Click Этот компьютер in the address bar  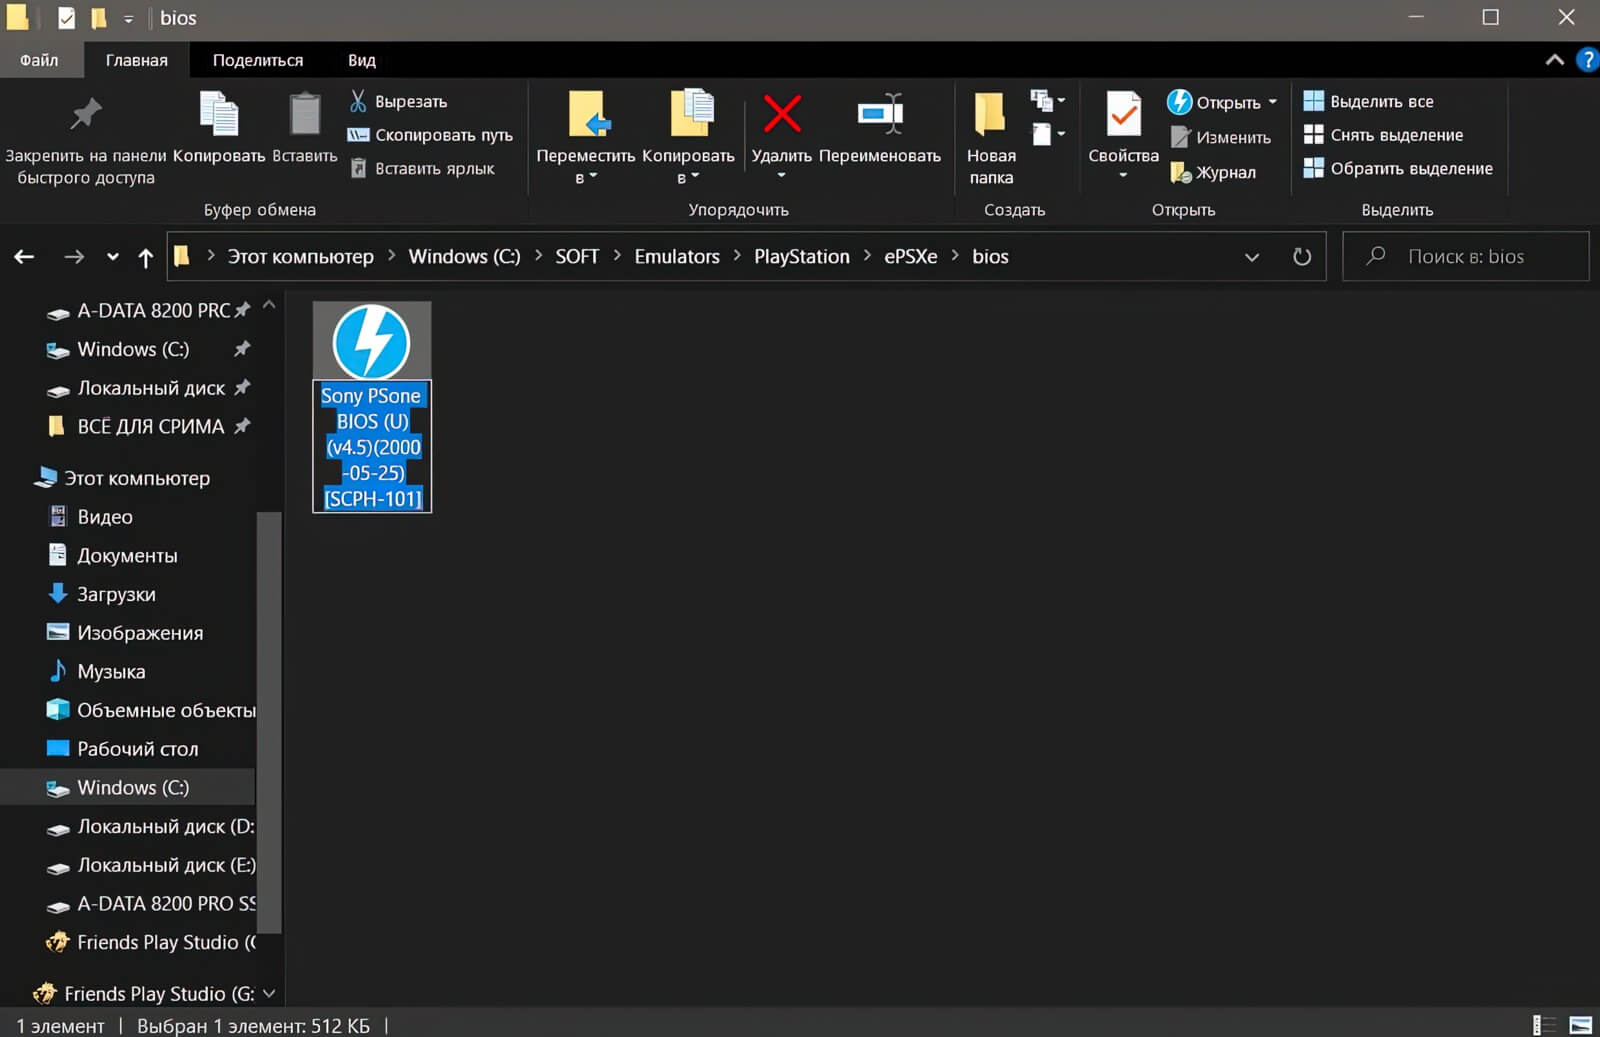tap(301, 256)
